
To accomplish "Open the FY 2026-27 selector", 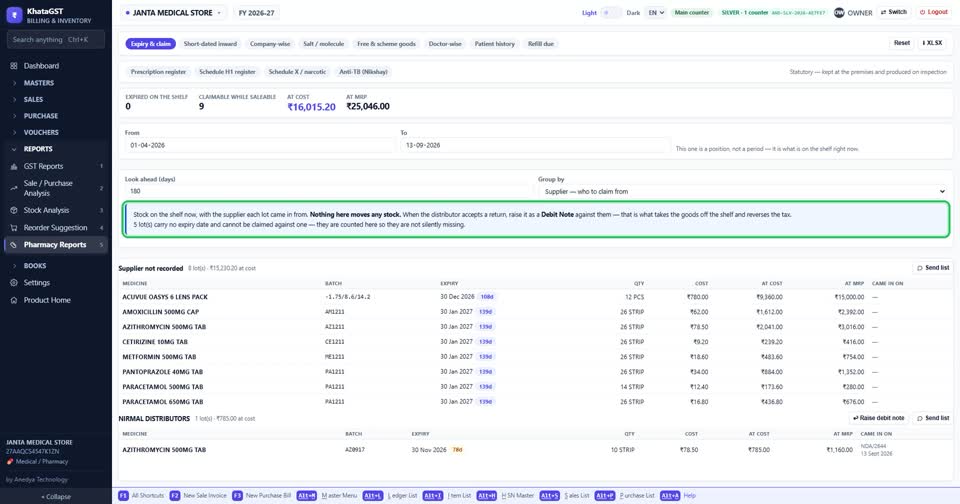I will point(257,12).
